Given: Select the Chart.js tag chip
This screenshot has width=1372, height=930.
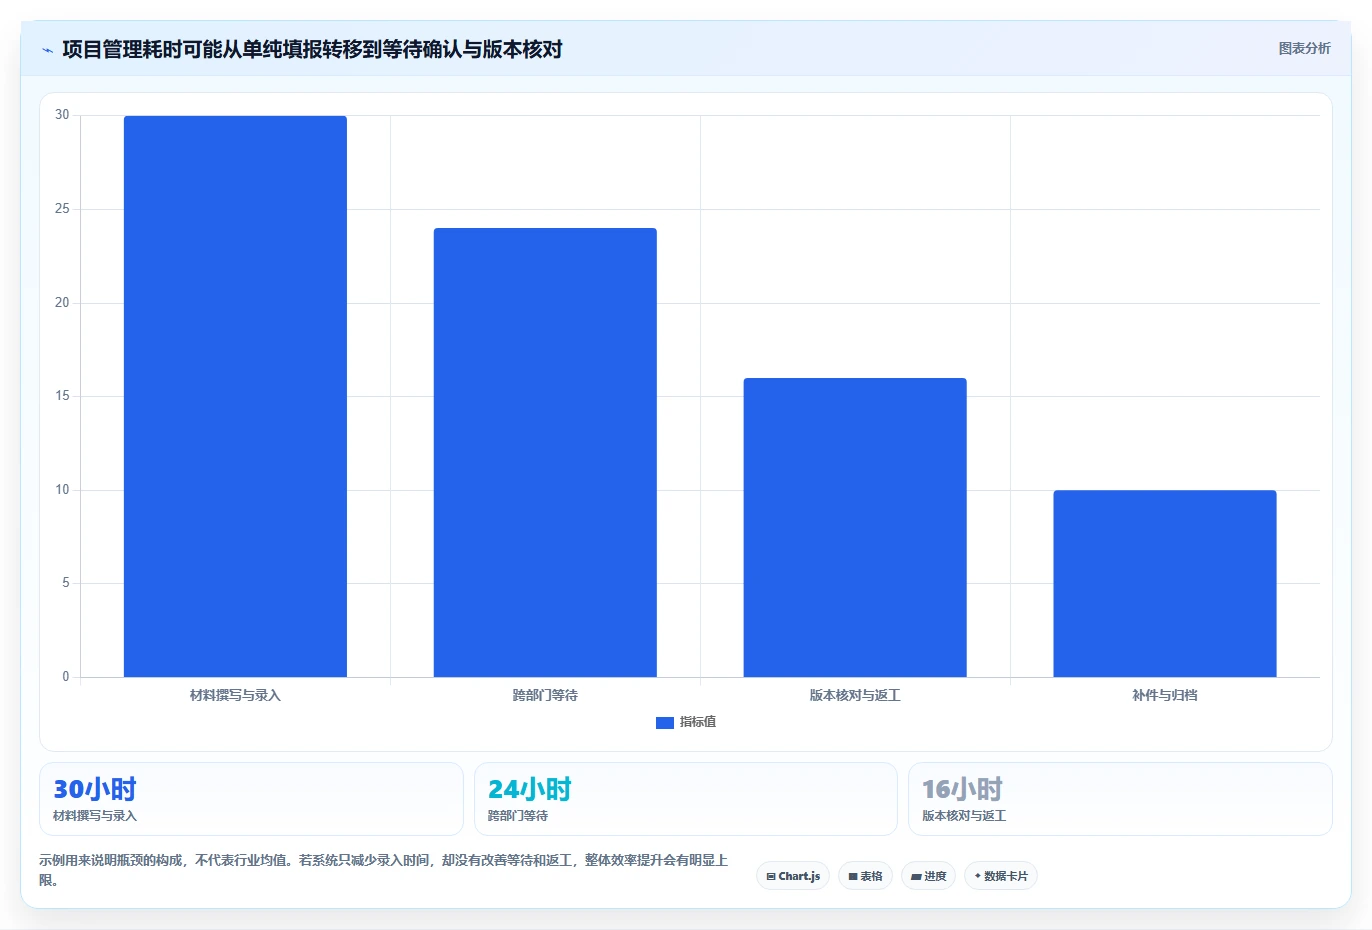Looking at the screenshot, I should (793, 876).
